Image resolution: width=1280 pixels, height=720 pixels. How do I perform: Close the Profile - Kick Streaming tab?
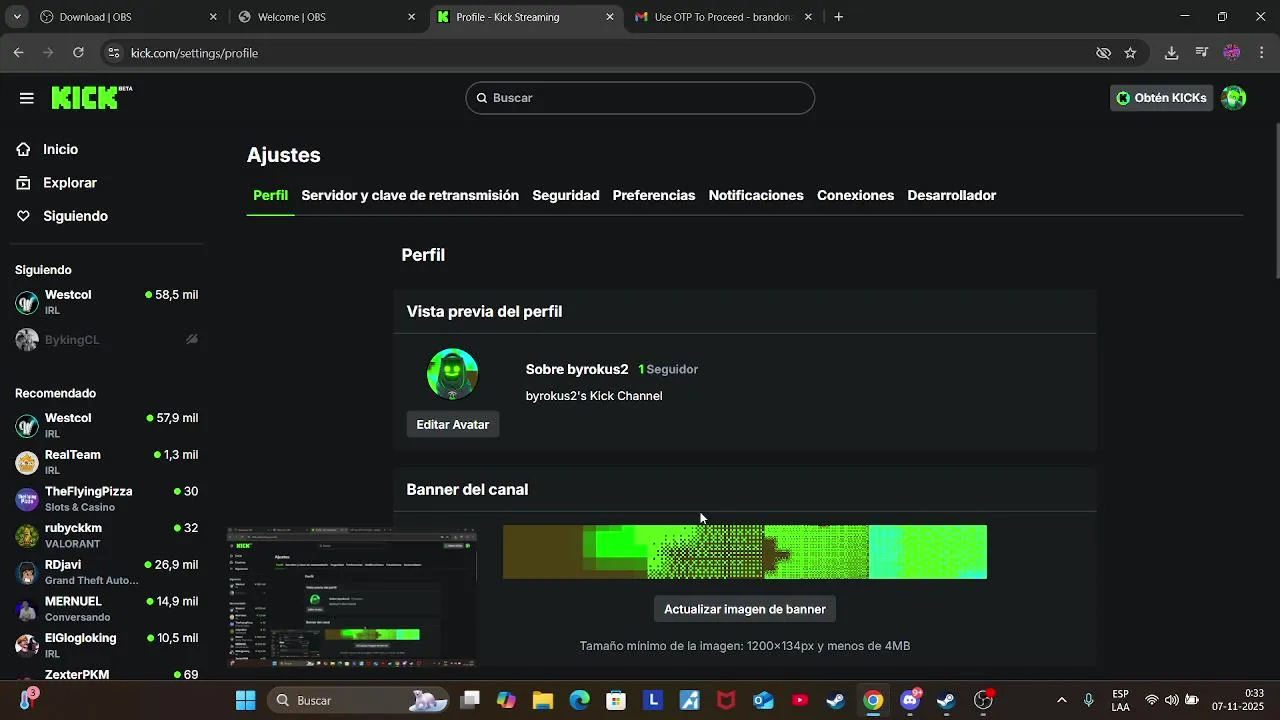point(610,17)
